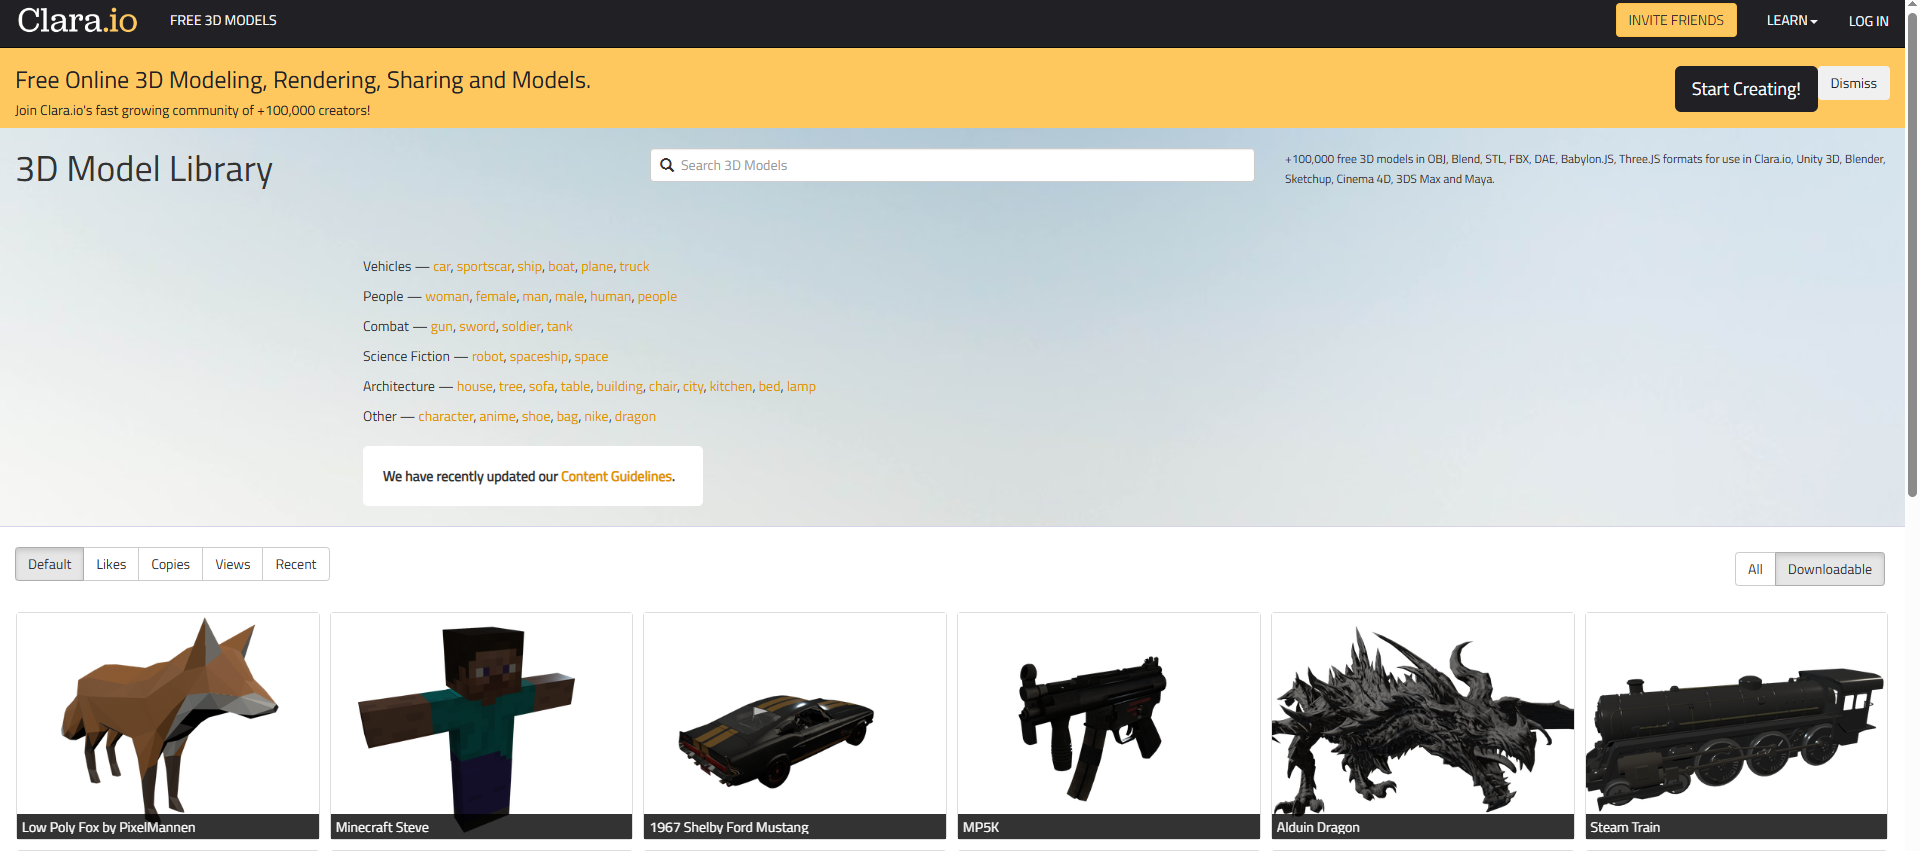
Task: Click the search magnifier icon
Action: [x=667, y=165]
